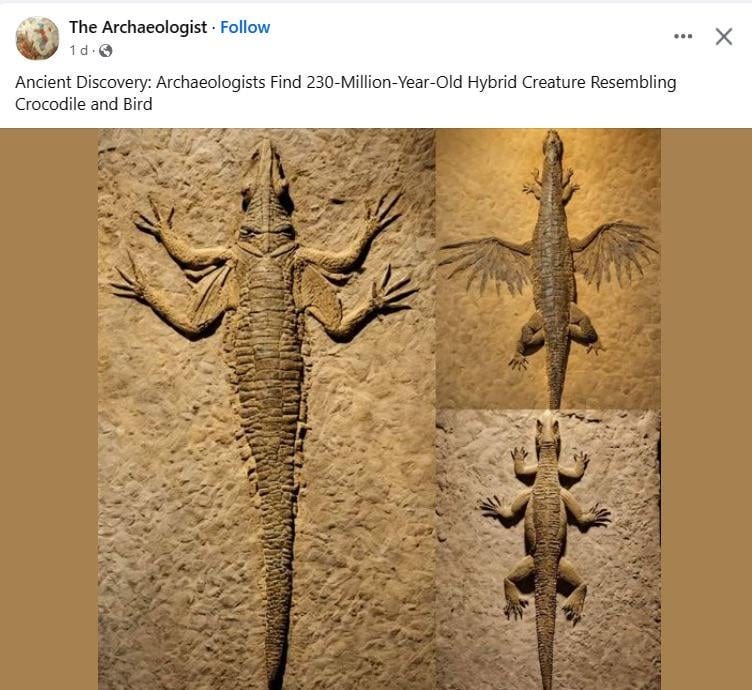The image size is (752, 690).
Task: Open the winged creature fossil image
Action: 549,269
